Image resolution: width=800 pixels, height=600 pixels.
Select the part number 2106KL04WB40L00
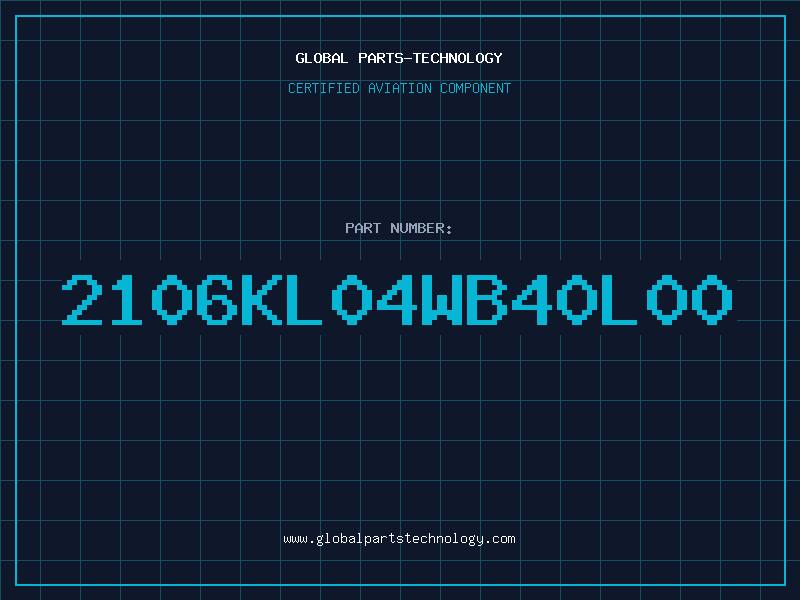pos(397,299)
